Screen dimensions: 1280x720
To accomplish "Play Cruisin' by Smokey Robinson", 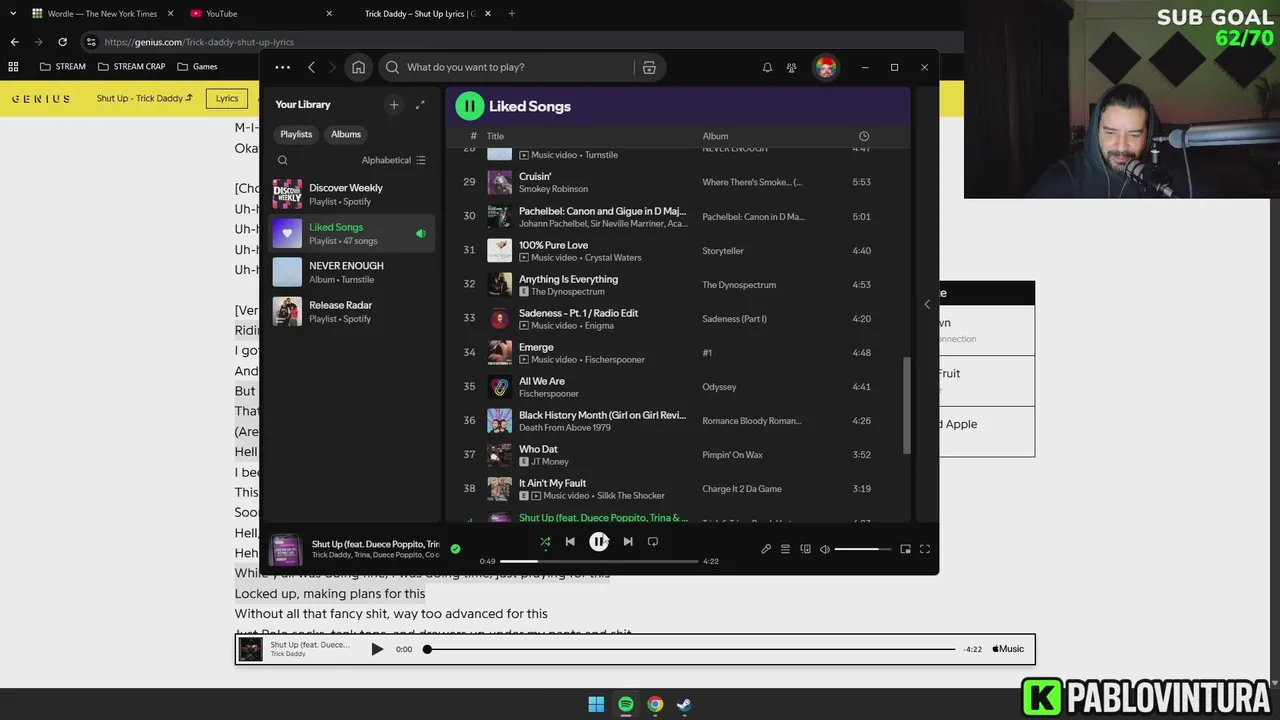I will (677, 182).
